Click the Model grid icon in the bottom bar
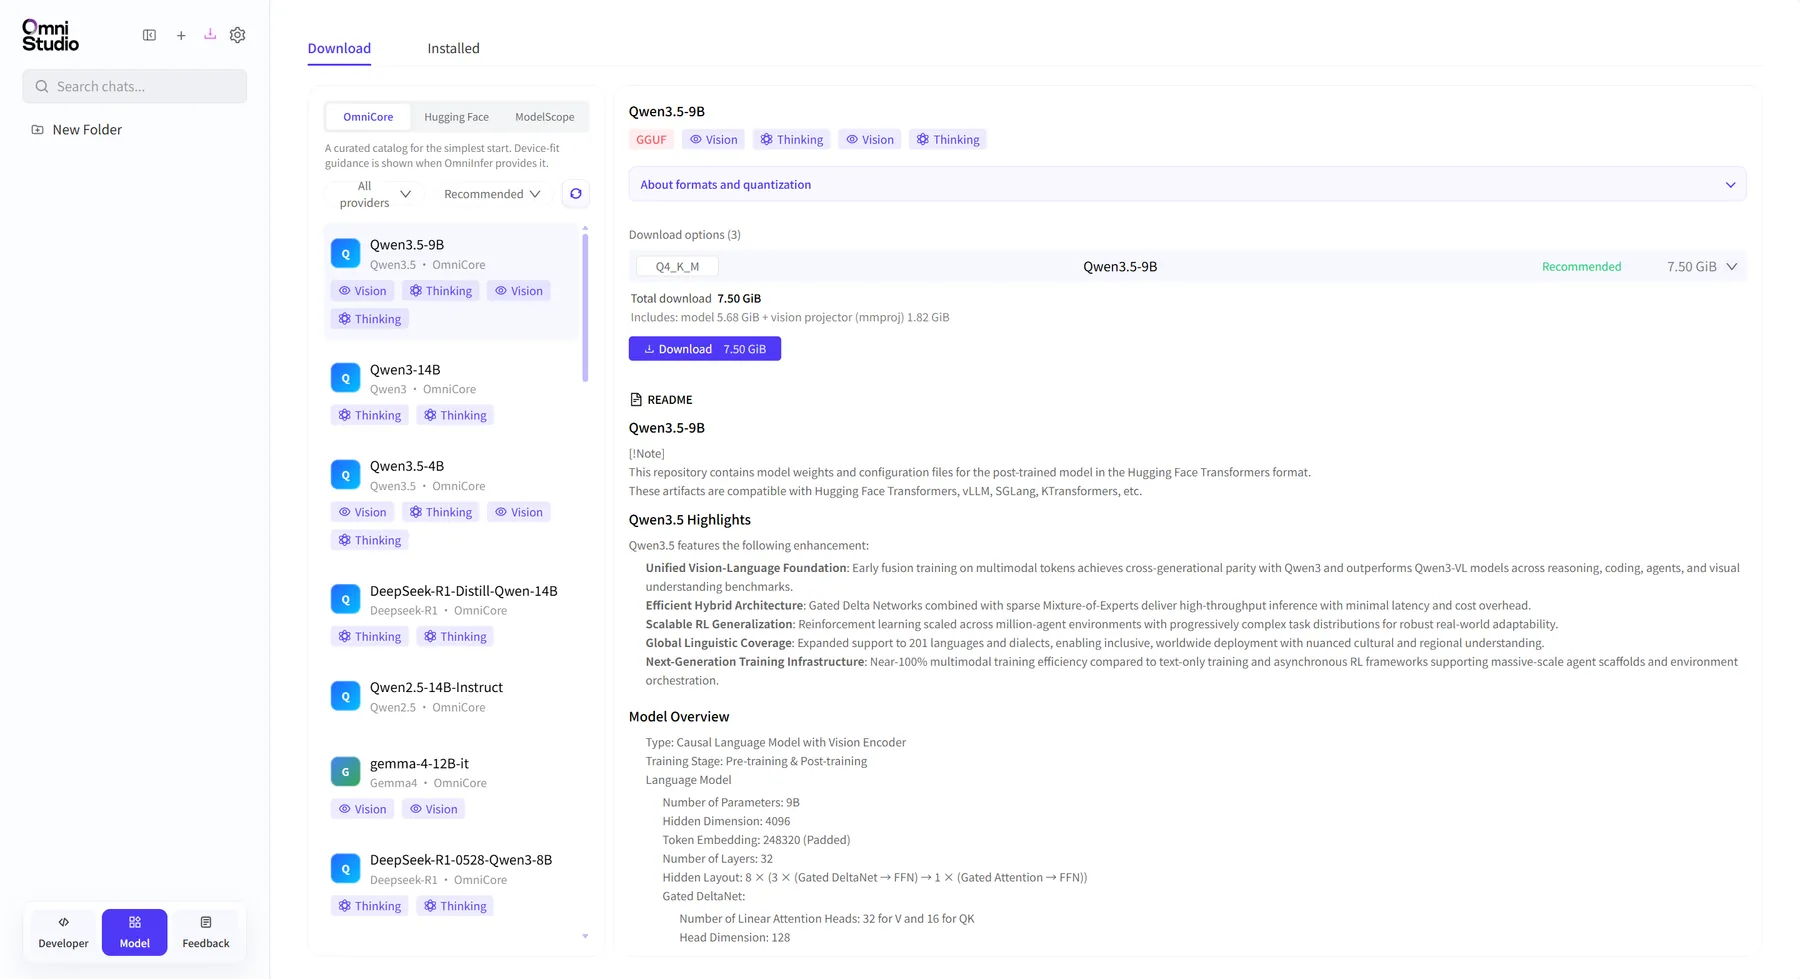This screenshot has height=979, width=1800. 135,922
